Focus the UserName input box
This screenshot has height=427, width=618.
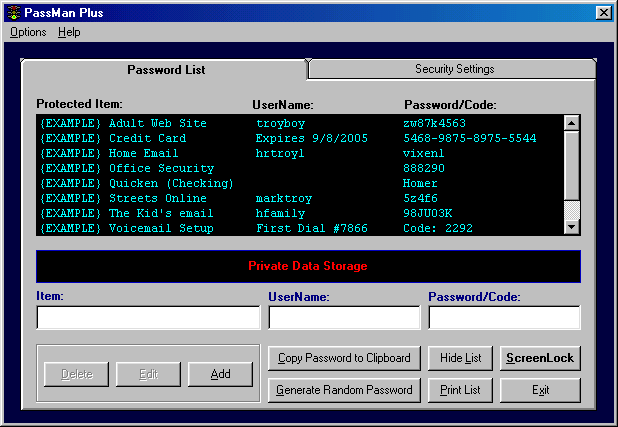tap(344, 318)
